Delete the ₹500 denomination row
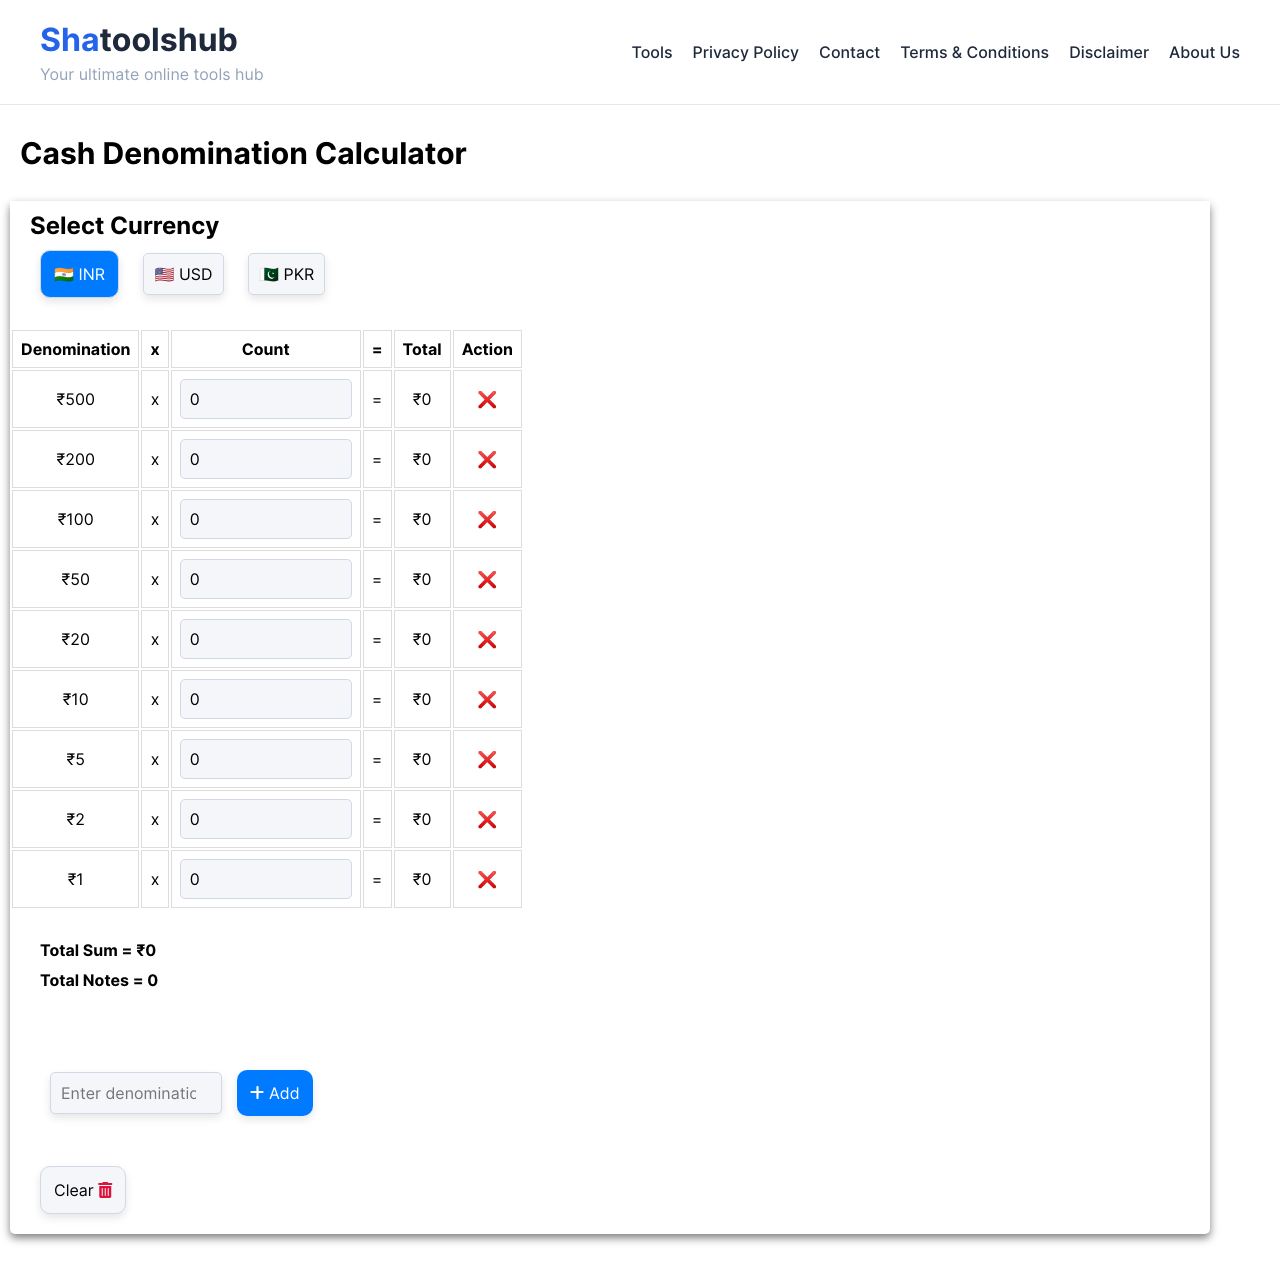The width and height of the screenshot is (1280, 1280). pyautogui.click(x=487, y=399)
